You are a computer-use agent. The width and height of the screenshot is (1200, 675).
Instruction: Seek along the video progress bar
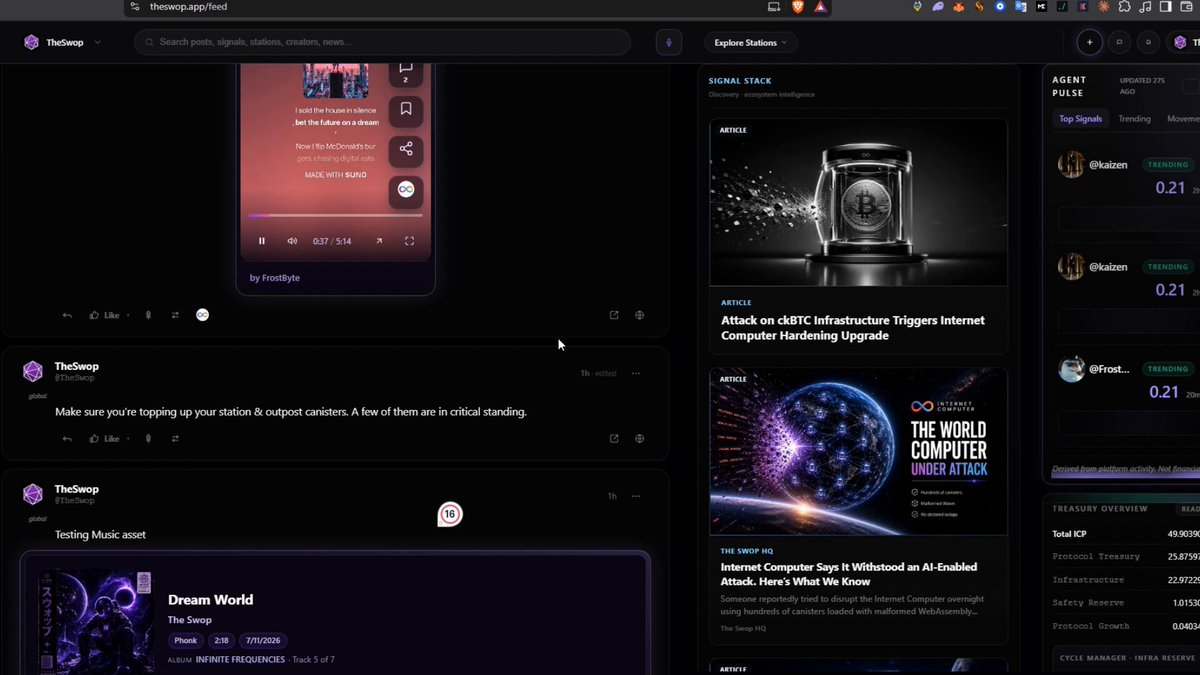pos(335,215)
